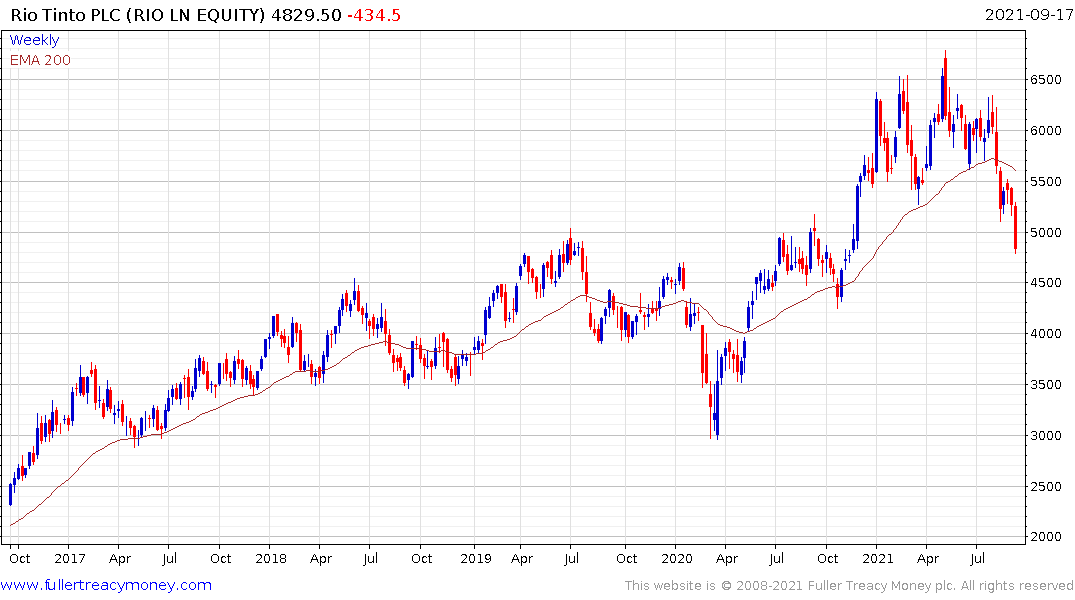Click the 6500 price axis label
This screenshot has width=1075, height=600.
click(x=1046, y=80)
